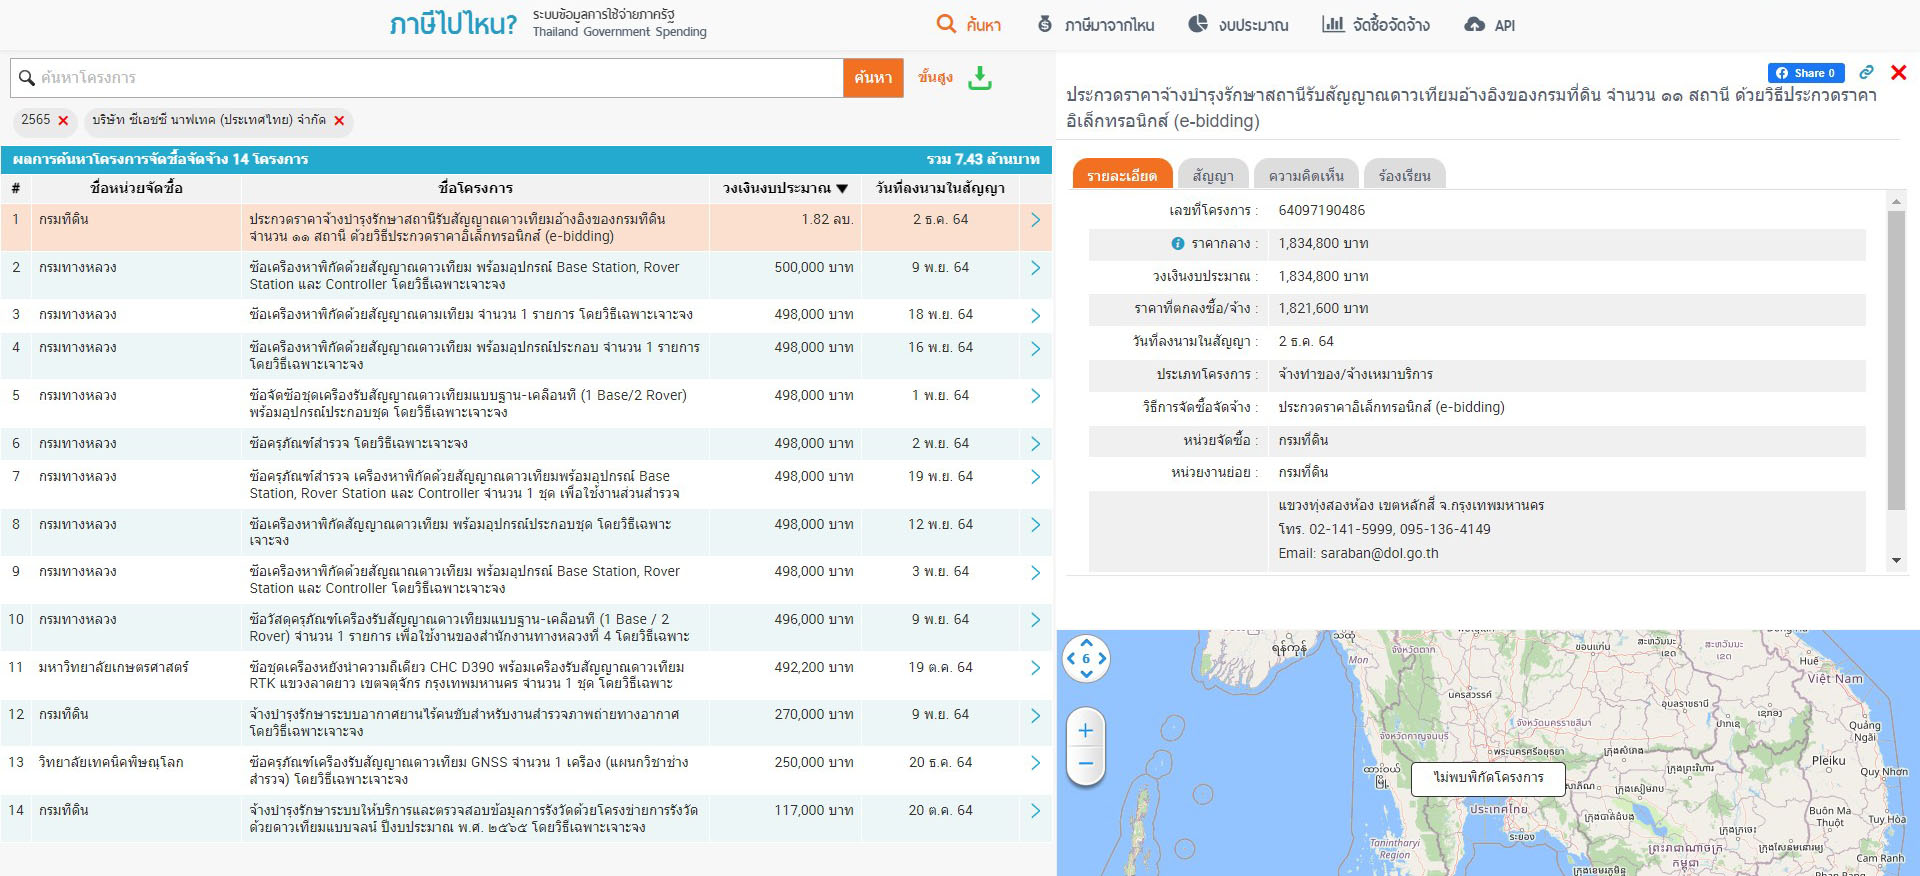Image resolution: width=1920 pixels, height=876 pixels.
Task: Sort by วงเงินงบประมาณ column header
Action: click(785, 188)
